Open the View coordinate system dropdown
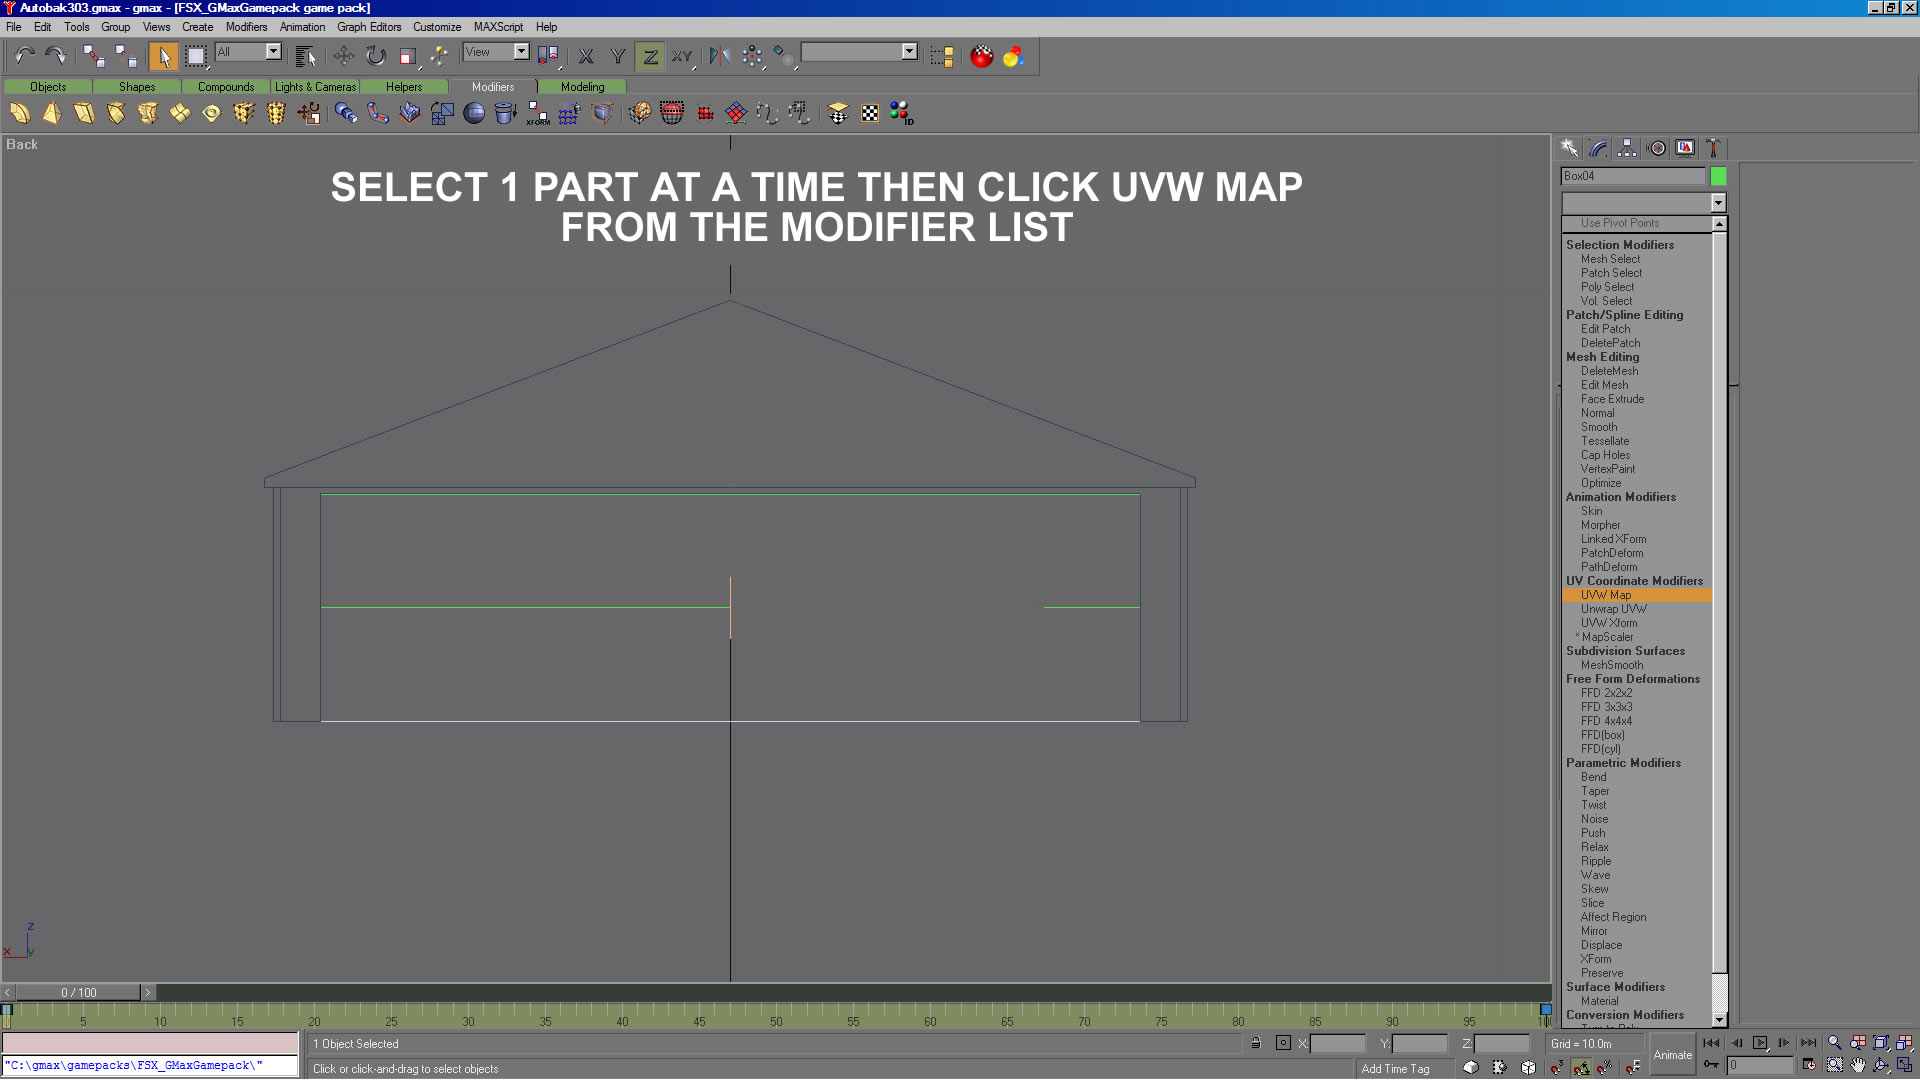This screenshot has width=1920, height=1080. pyautogui.click(x=521, y=51)
